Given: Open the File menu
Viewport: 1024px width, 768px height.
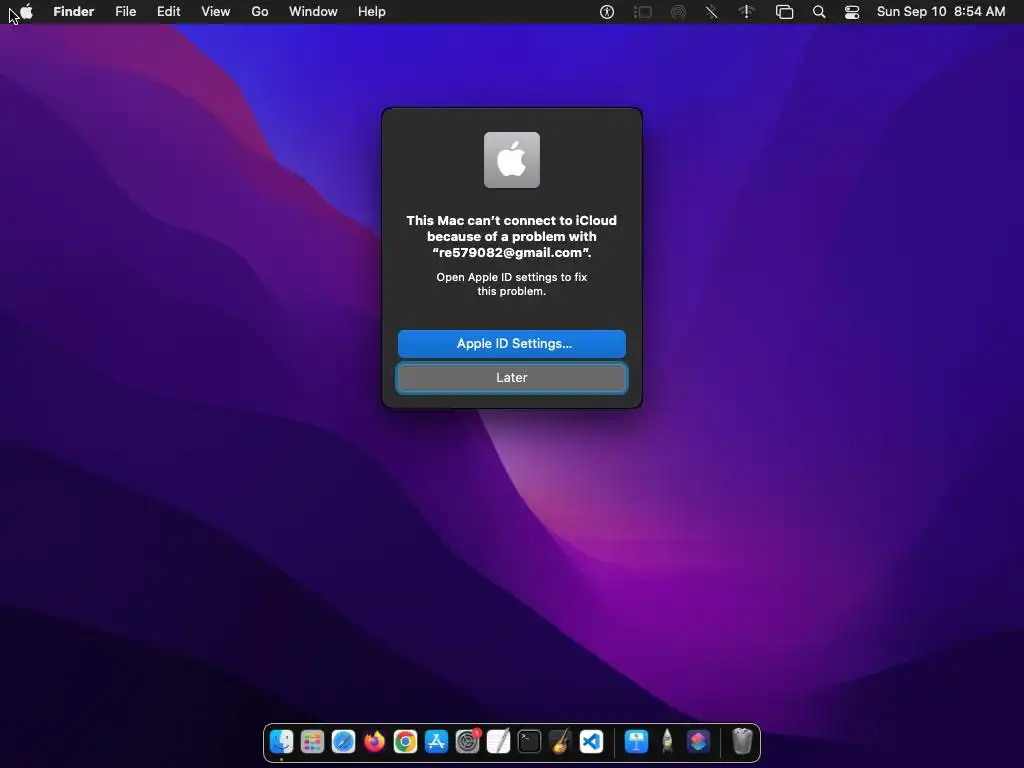Looking at the screenshot, I should 125,12.
